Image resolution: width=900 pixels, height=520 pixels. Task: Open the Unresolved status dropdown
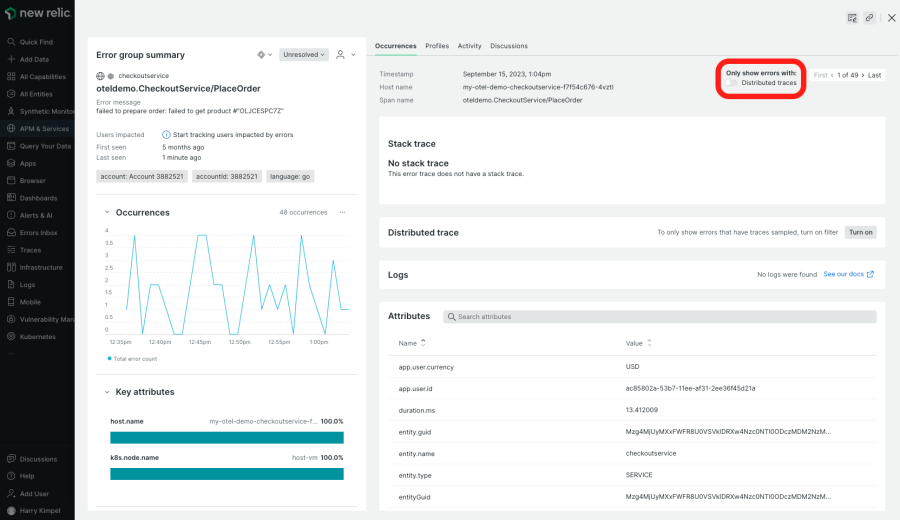point(304,55)
